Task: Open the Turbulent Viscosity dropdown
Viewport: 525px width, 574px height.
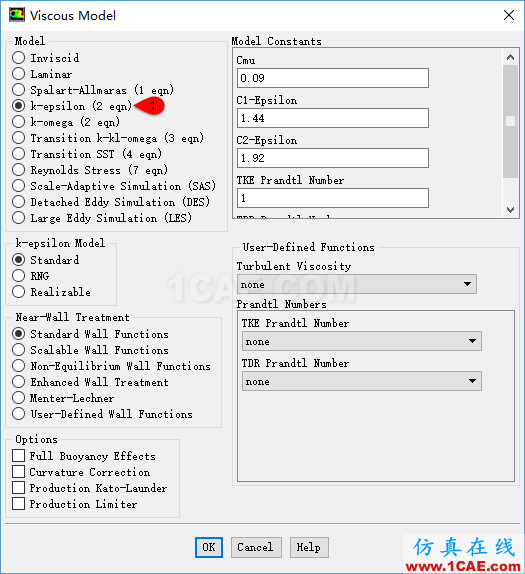Action: [x=357, y=284]
